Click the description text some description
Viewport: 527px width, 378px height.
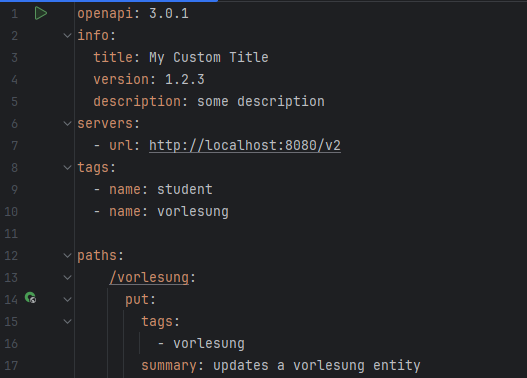click(x=261, y=101)
